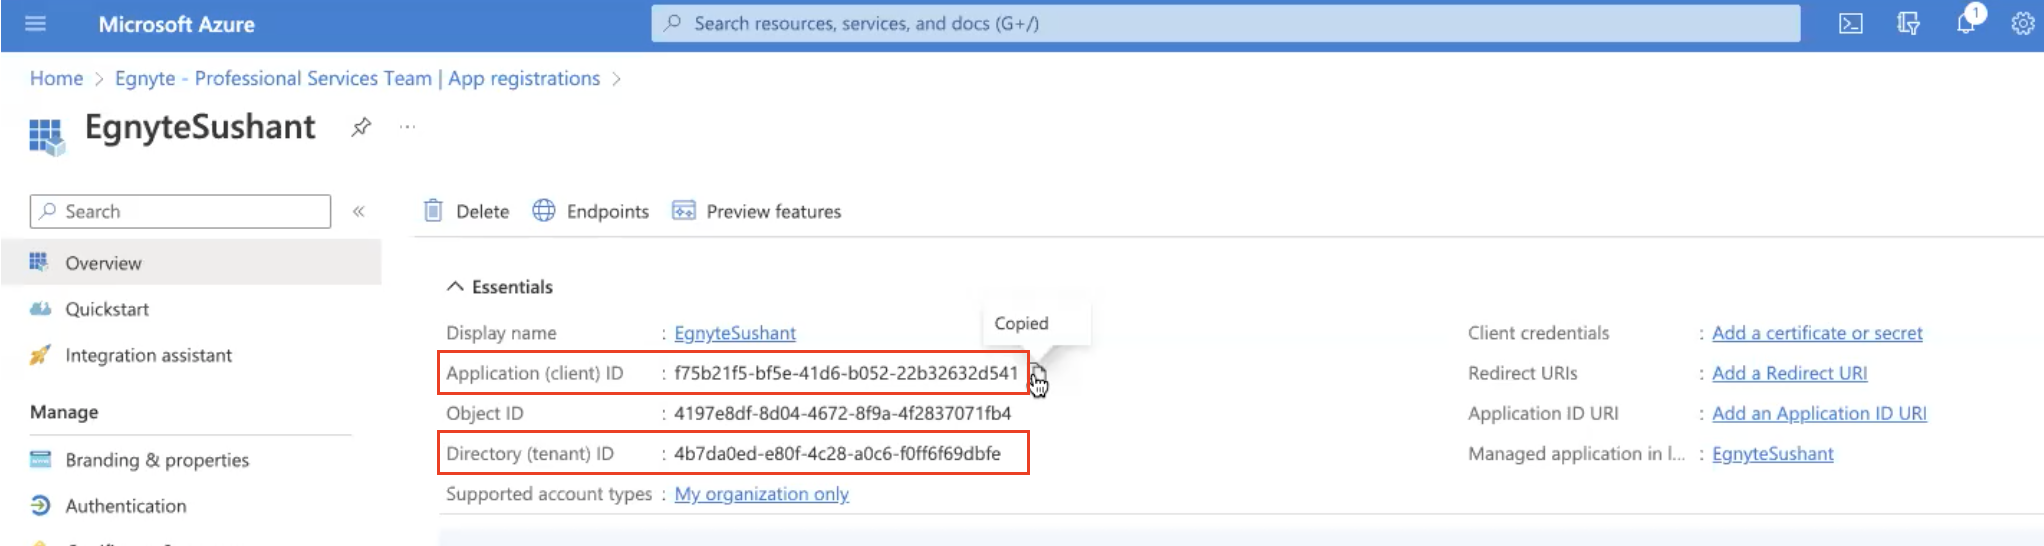
Task: Click the Authentication icon
Action: [x=40, y=506]
